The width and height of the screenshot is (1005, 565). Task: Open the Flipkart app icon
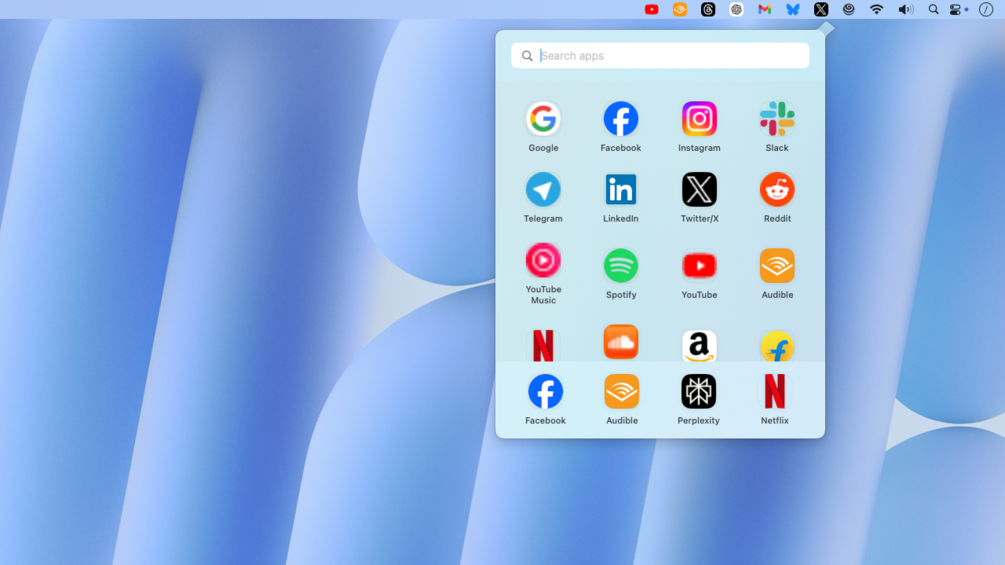(777, 346)
